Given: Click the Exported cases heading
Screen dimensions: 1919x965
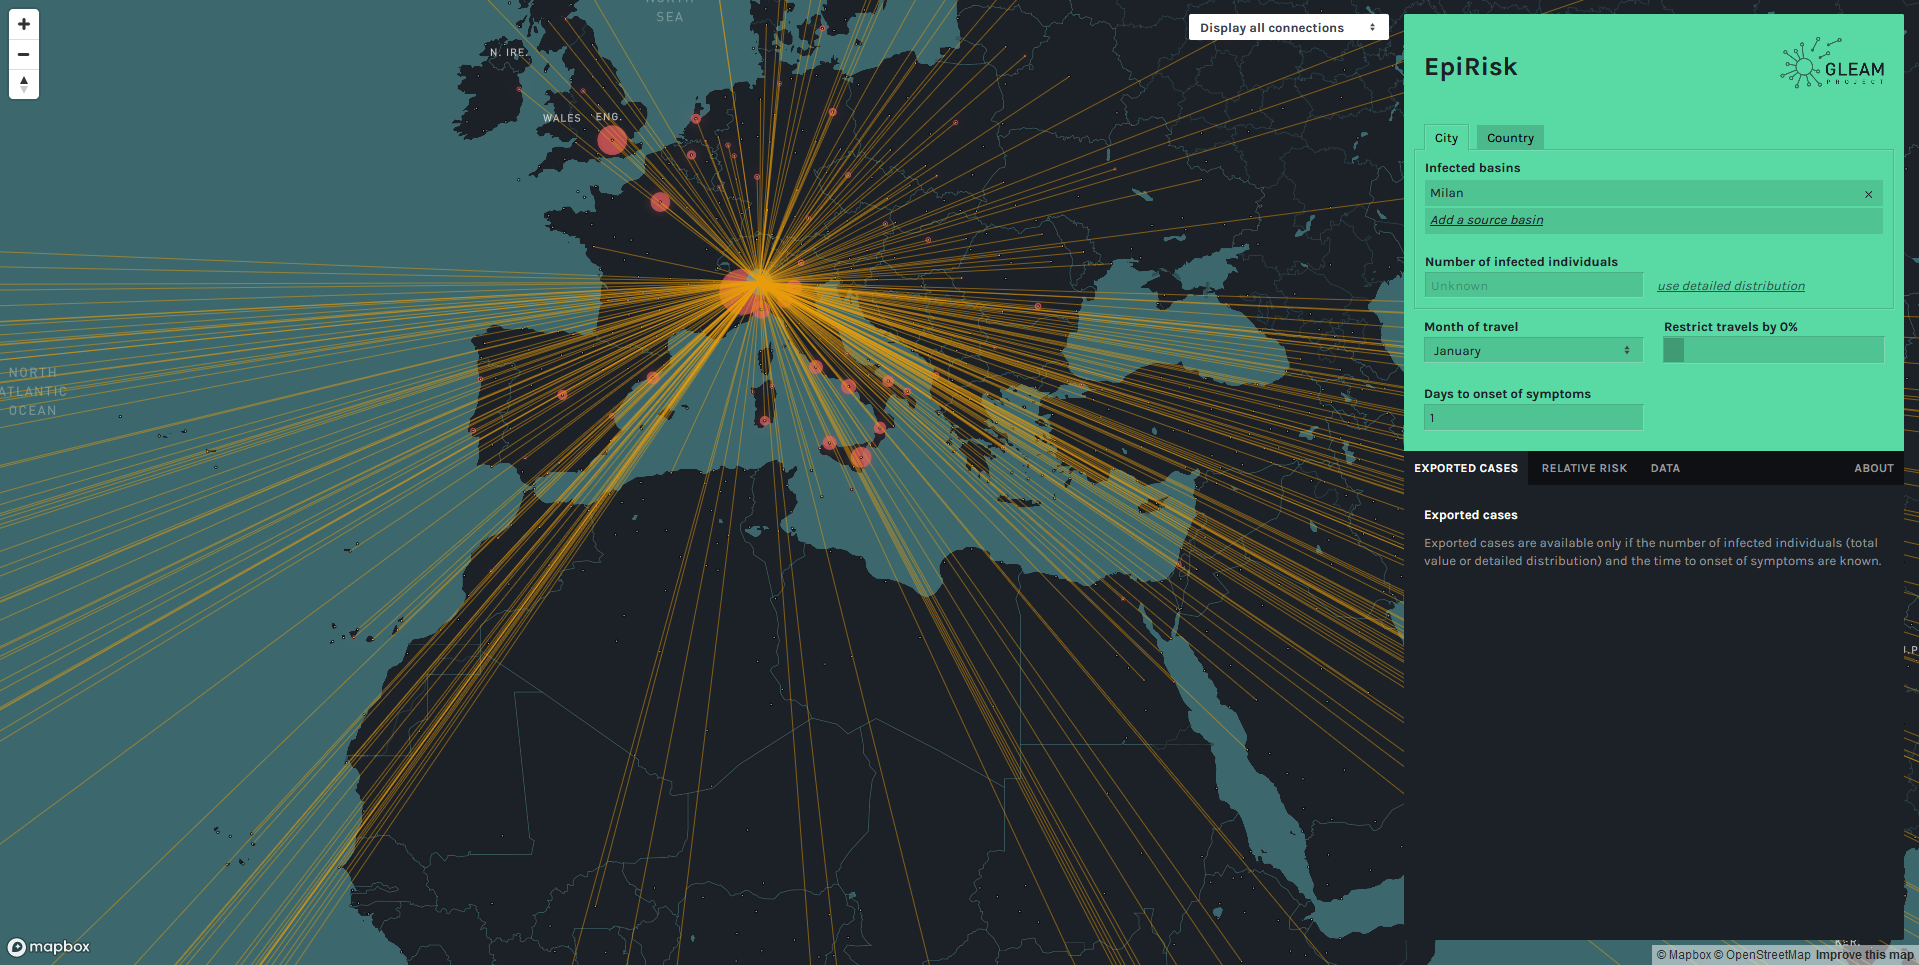Looking at the screenshot, I should click(x=1470, y=515).
